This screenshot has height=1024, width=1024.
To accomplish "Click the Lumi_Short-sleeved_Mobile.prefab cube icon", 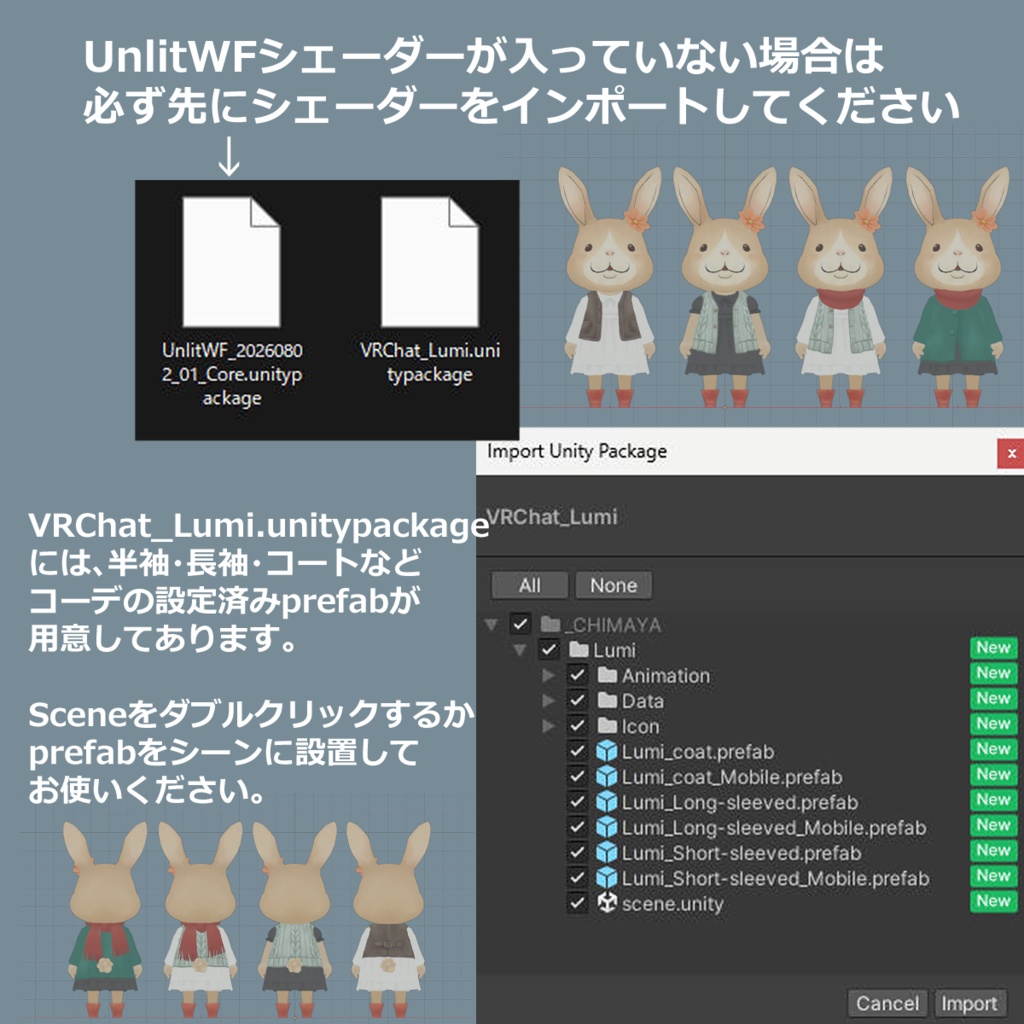I will click(607, 878).
